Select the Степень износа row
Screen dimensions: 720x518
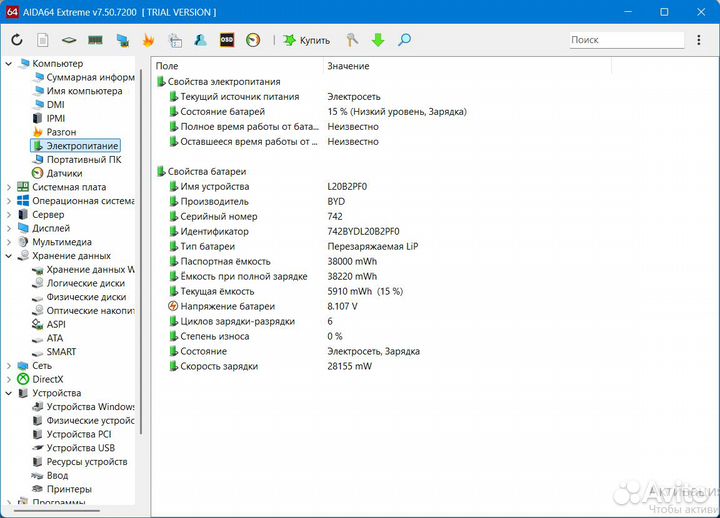tap(256, 336)
